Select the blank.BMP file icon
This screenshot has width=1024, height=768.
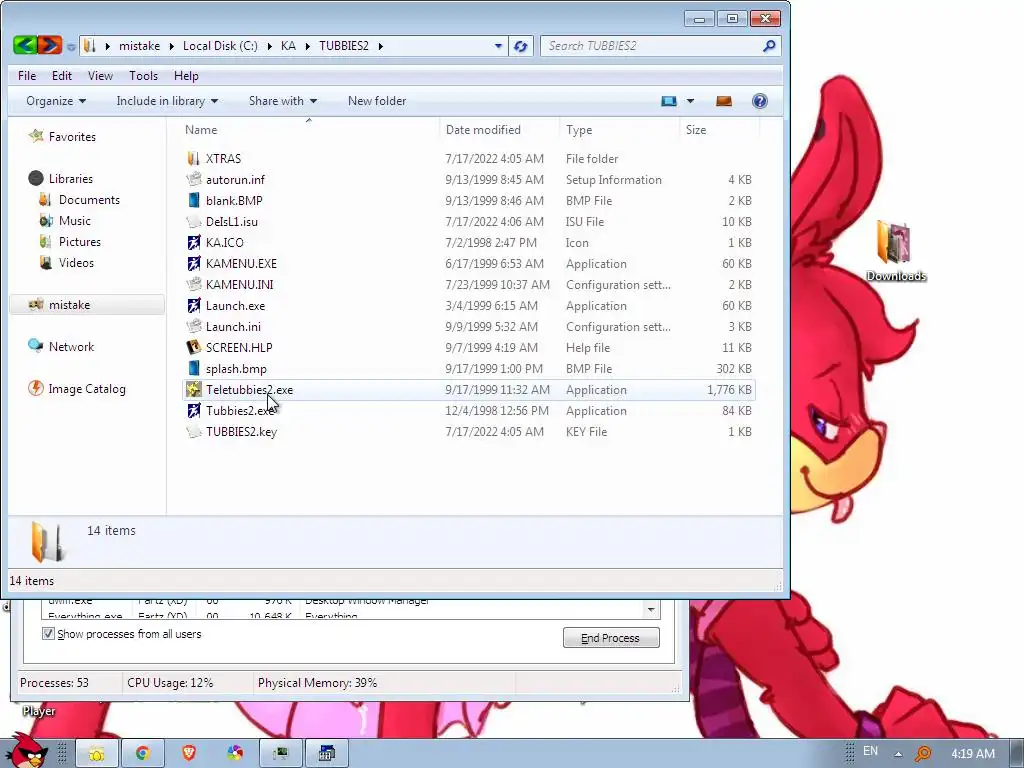pos(193,200)
